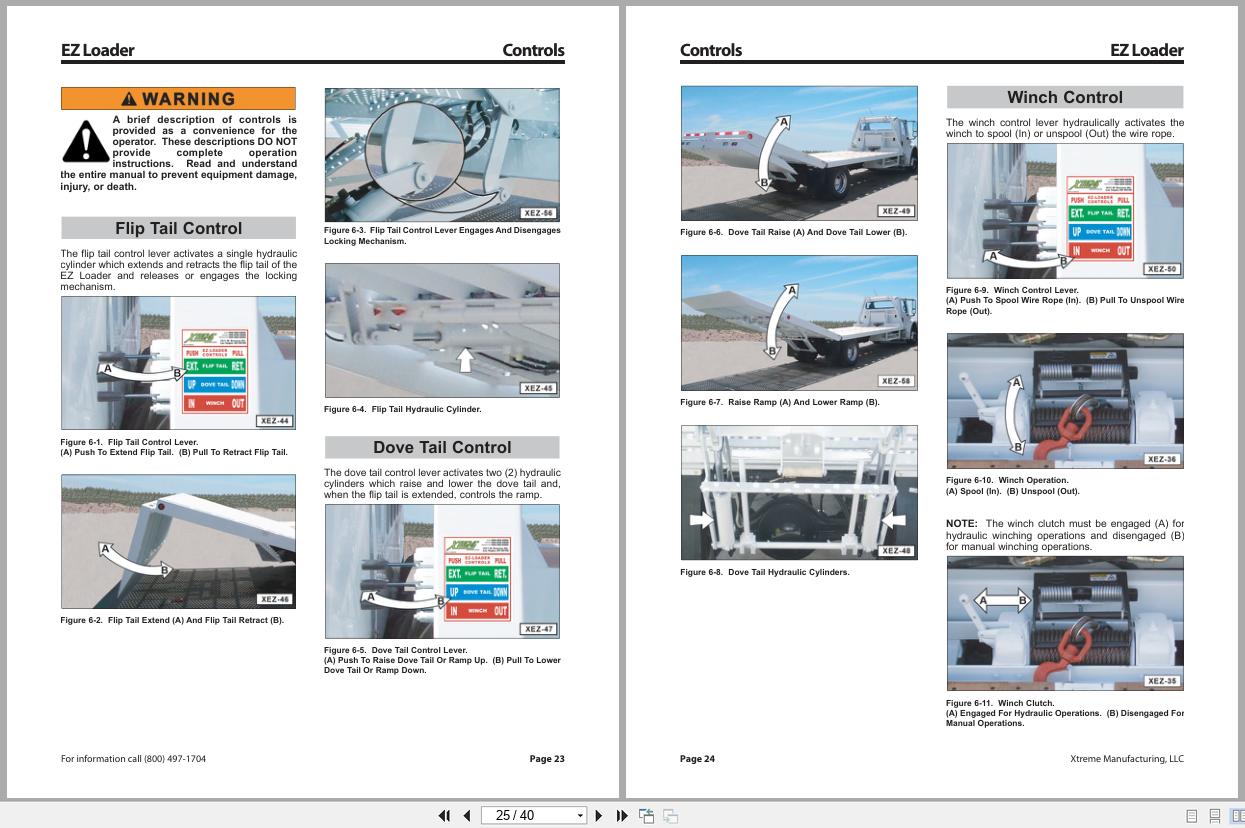1245x828 pixels.
Task: Switch to continuous scrolling view
Action: point(1214,816)
